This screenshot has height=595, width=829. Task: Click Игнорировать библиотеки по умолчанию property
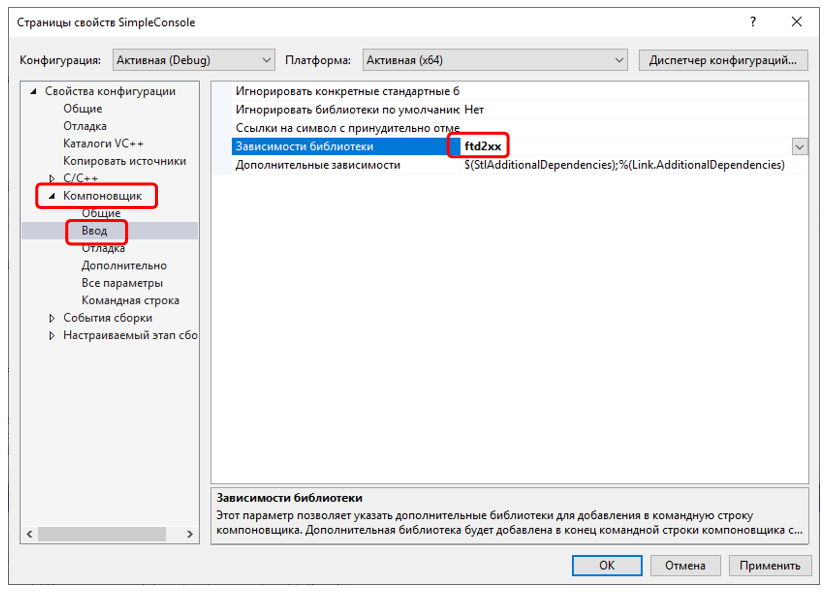[x=347, y=109]
